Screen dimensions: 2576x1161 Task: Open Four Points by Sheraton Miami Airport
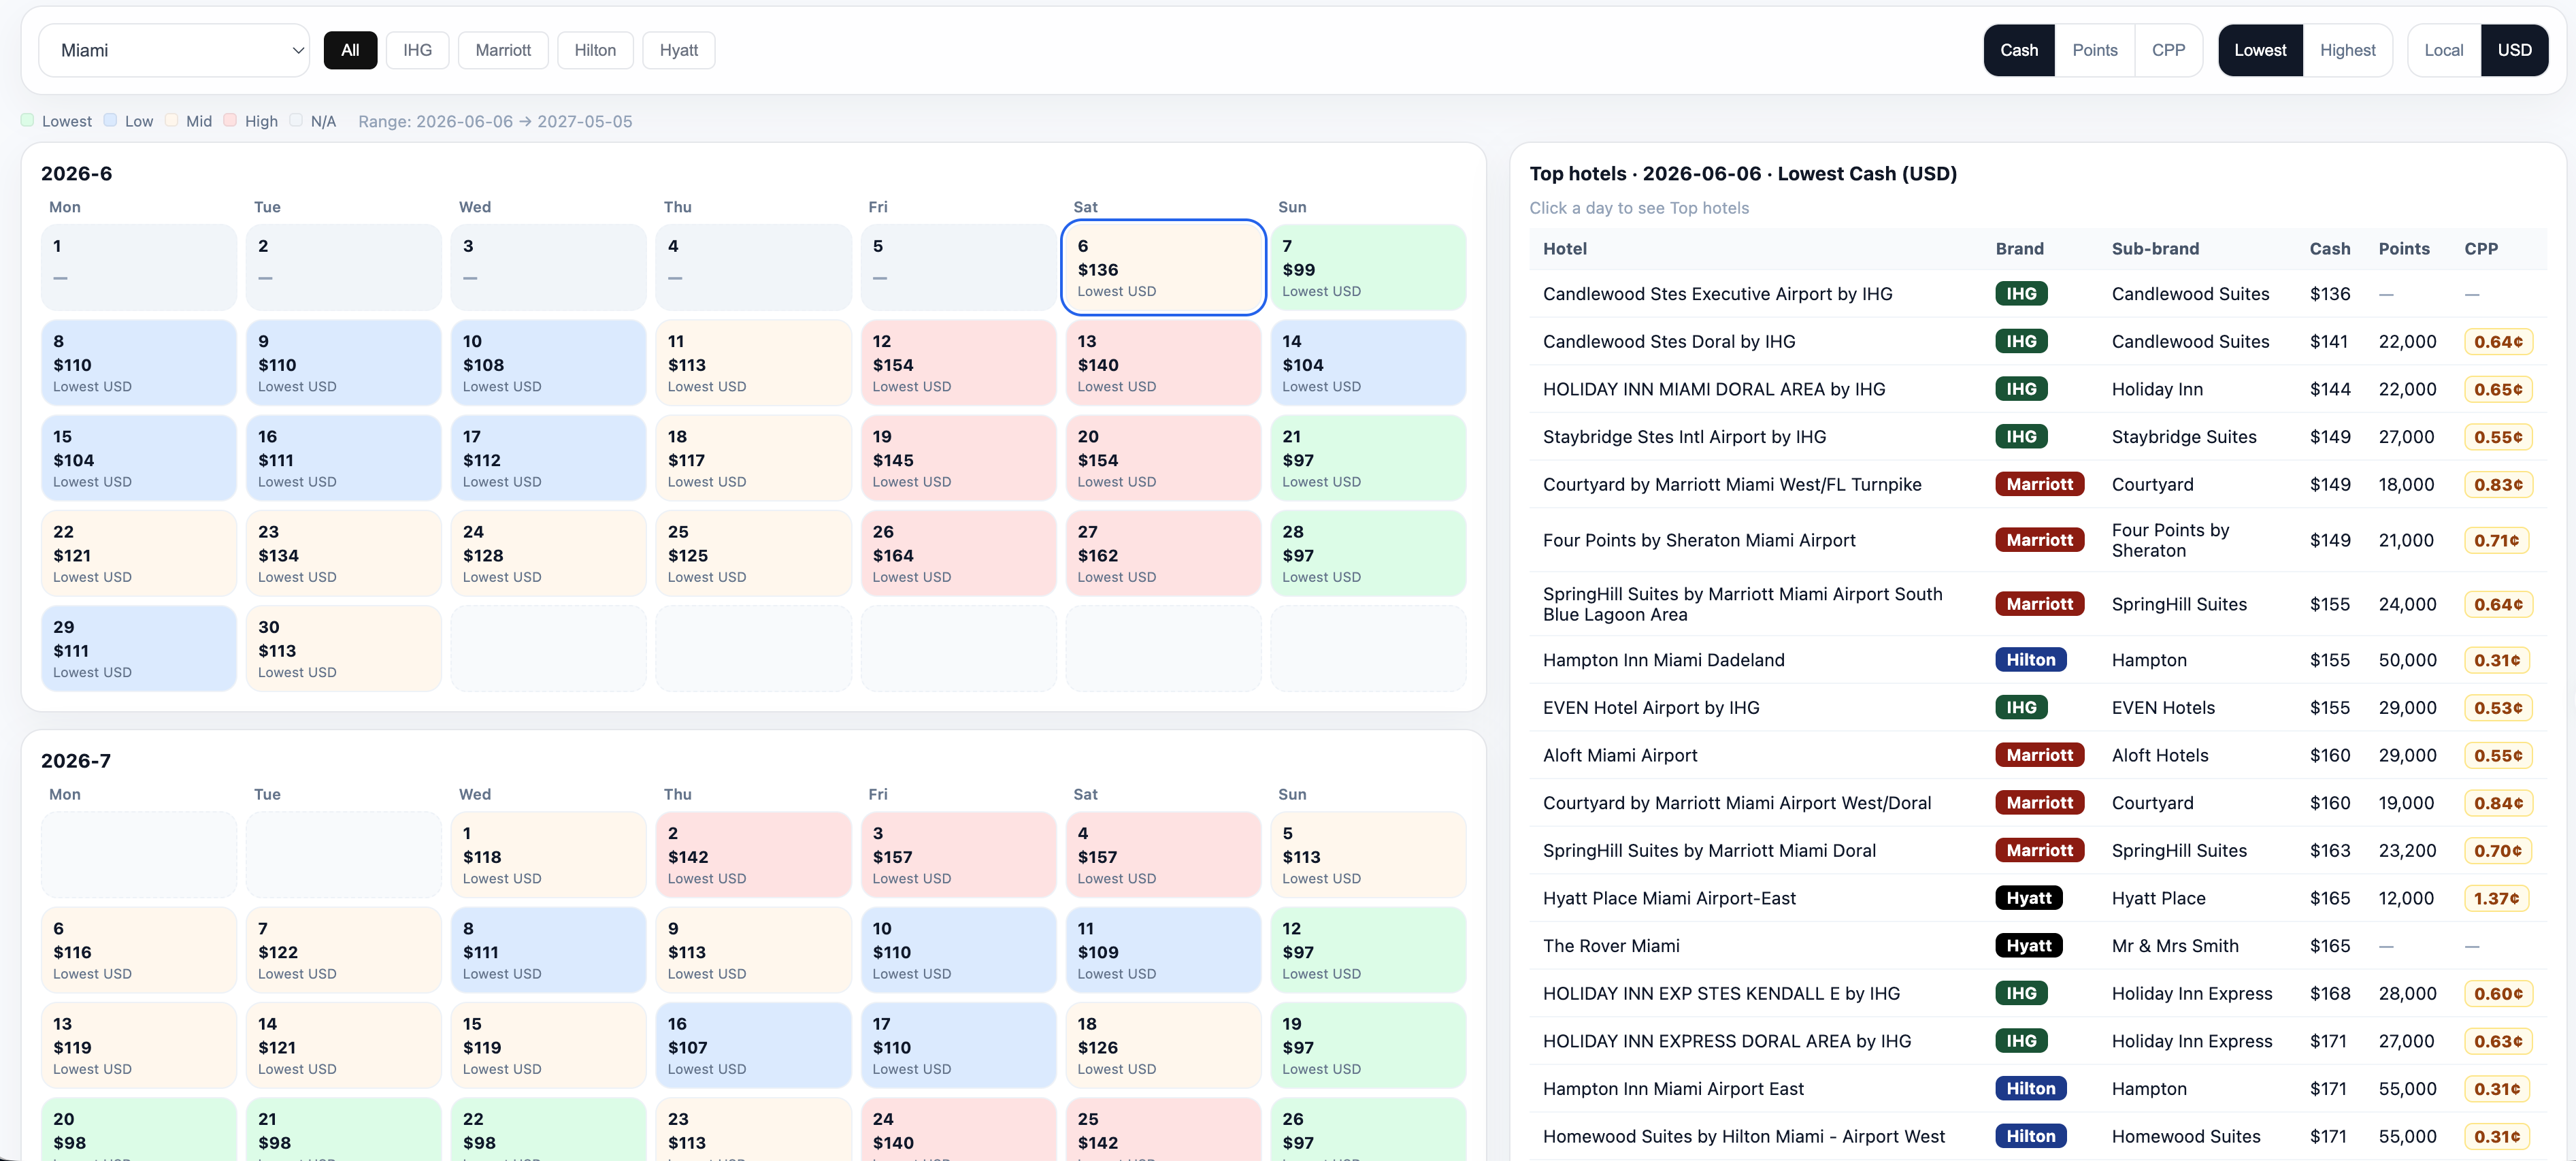[x=2038, y=540]
